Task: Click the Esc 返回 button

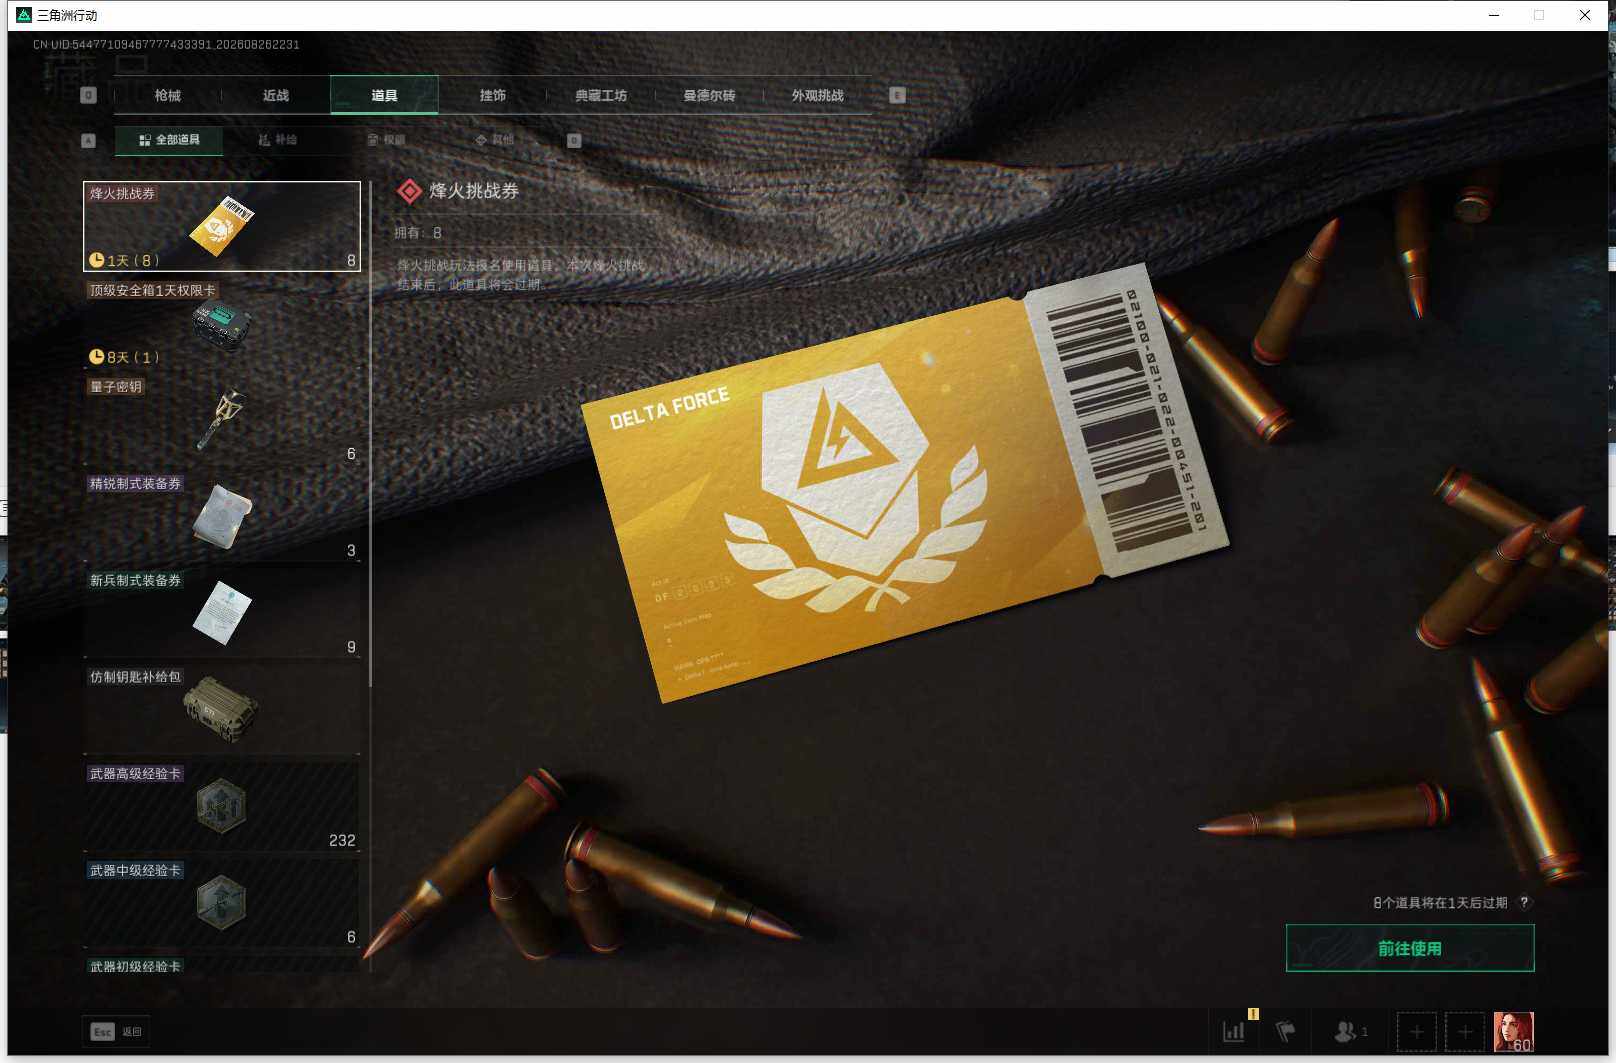Action: point(116,1031)
